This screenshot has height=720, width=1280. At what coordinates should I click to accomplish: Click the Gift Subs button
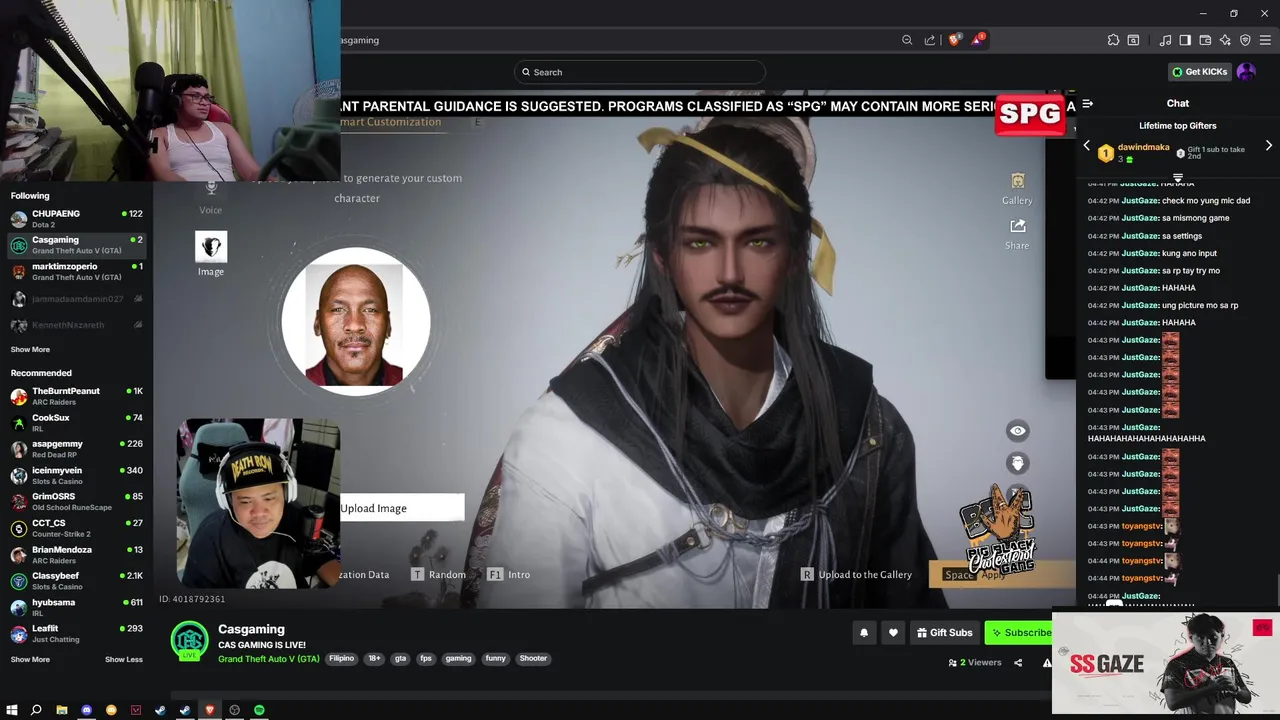click(944, 632)
